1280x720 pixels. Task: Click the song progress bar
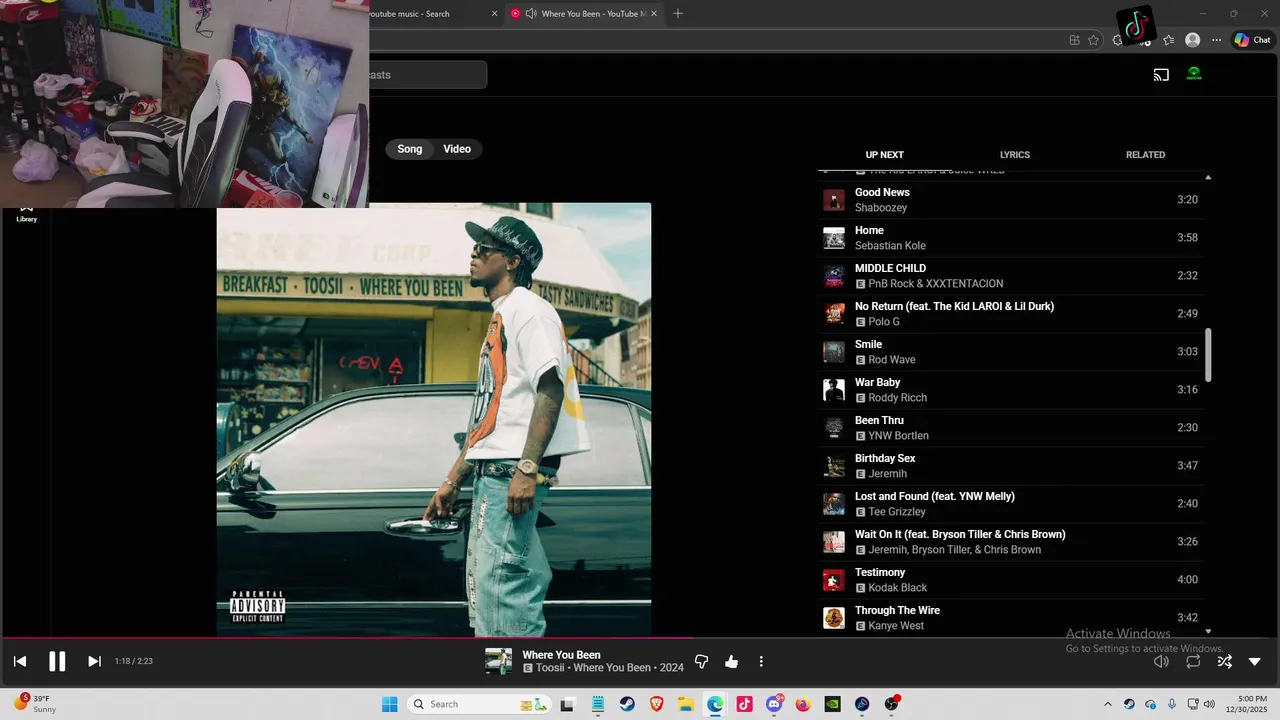(640, 638)
